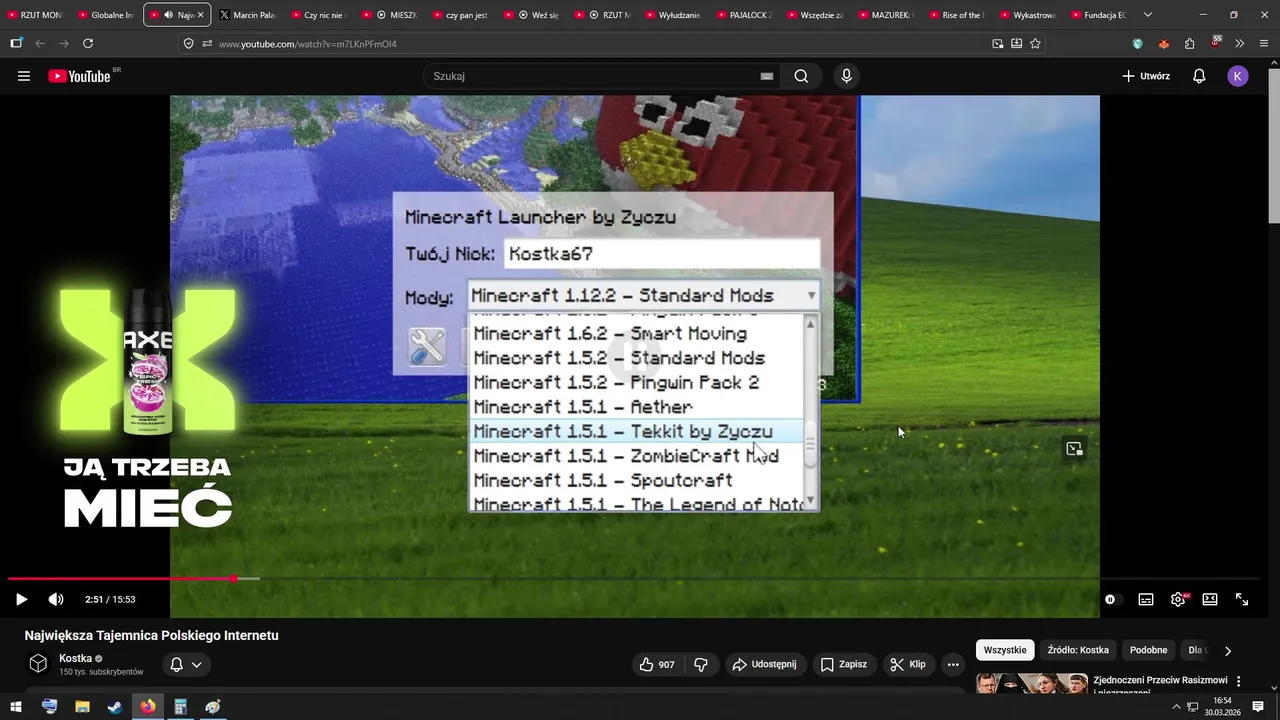The height and width of the screenshot is (720, 1280).
Task: Open Kostka channel avatar
Action: tap(38, 664)
